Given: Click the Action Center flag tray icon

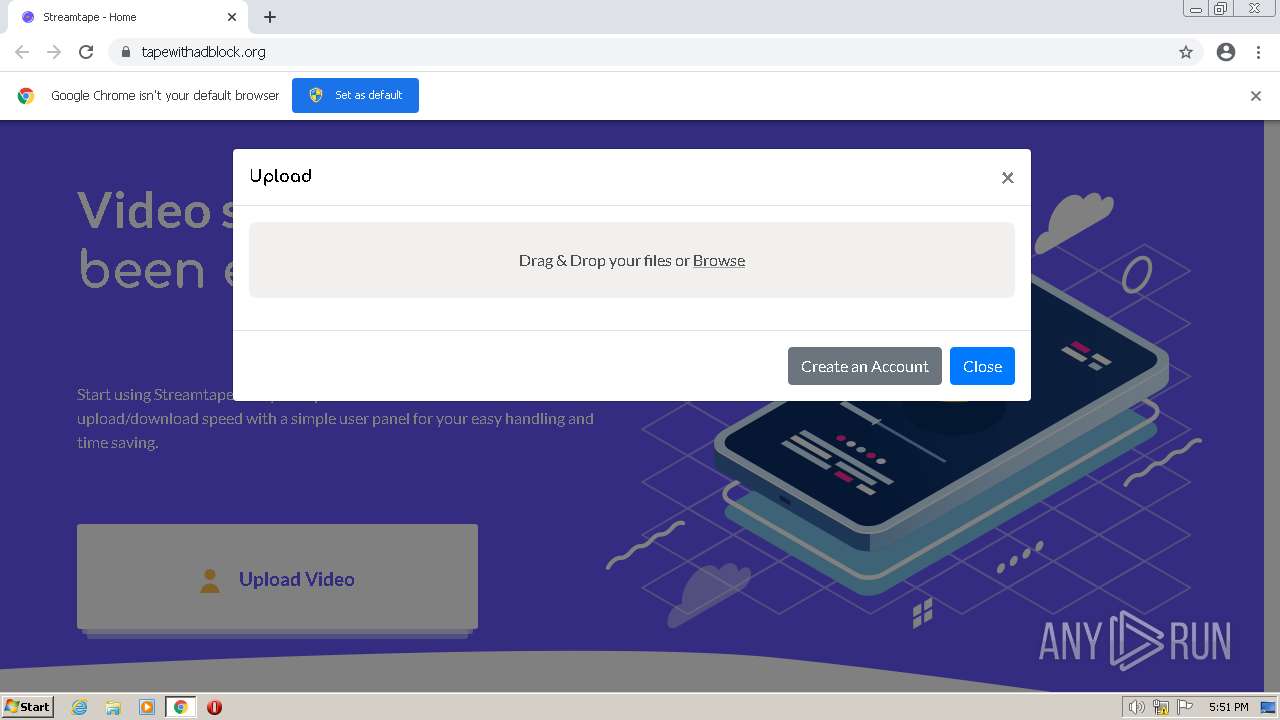Looking at the screenshot, I should click(1185, 707).
